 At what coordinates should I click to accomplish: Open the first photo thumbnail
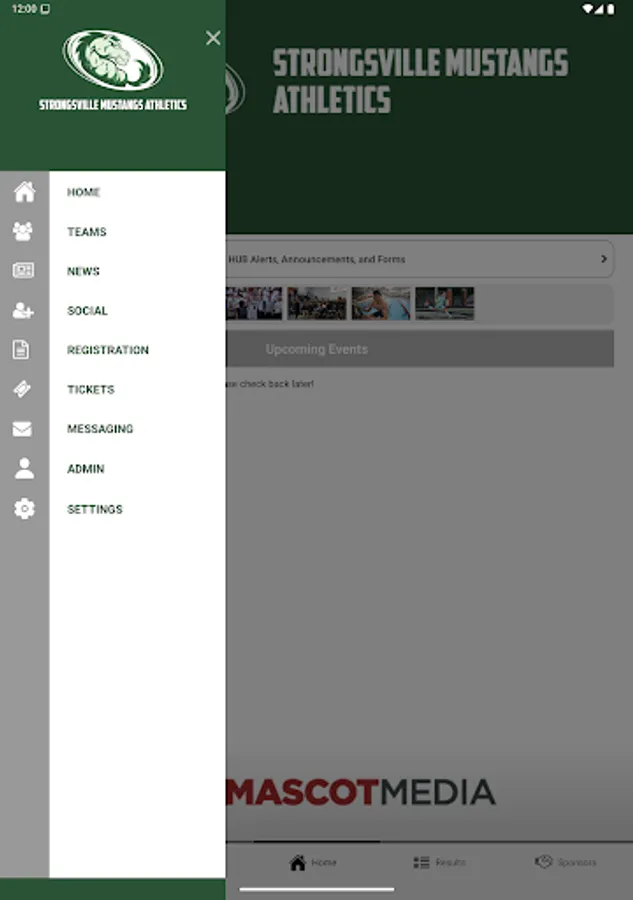(254, 303)
